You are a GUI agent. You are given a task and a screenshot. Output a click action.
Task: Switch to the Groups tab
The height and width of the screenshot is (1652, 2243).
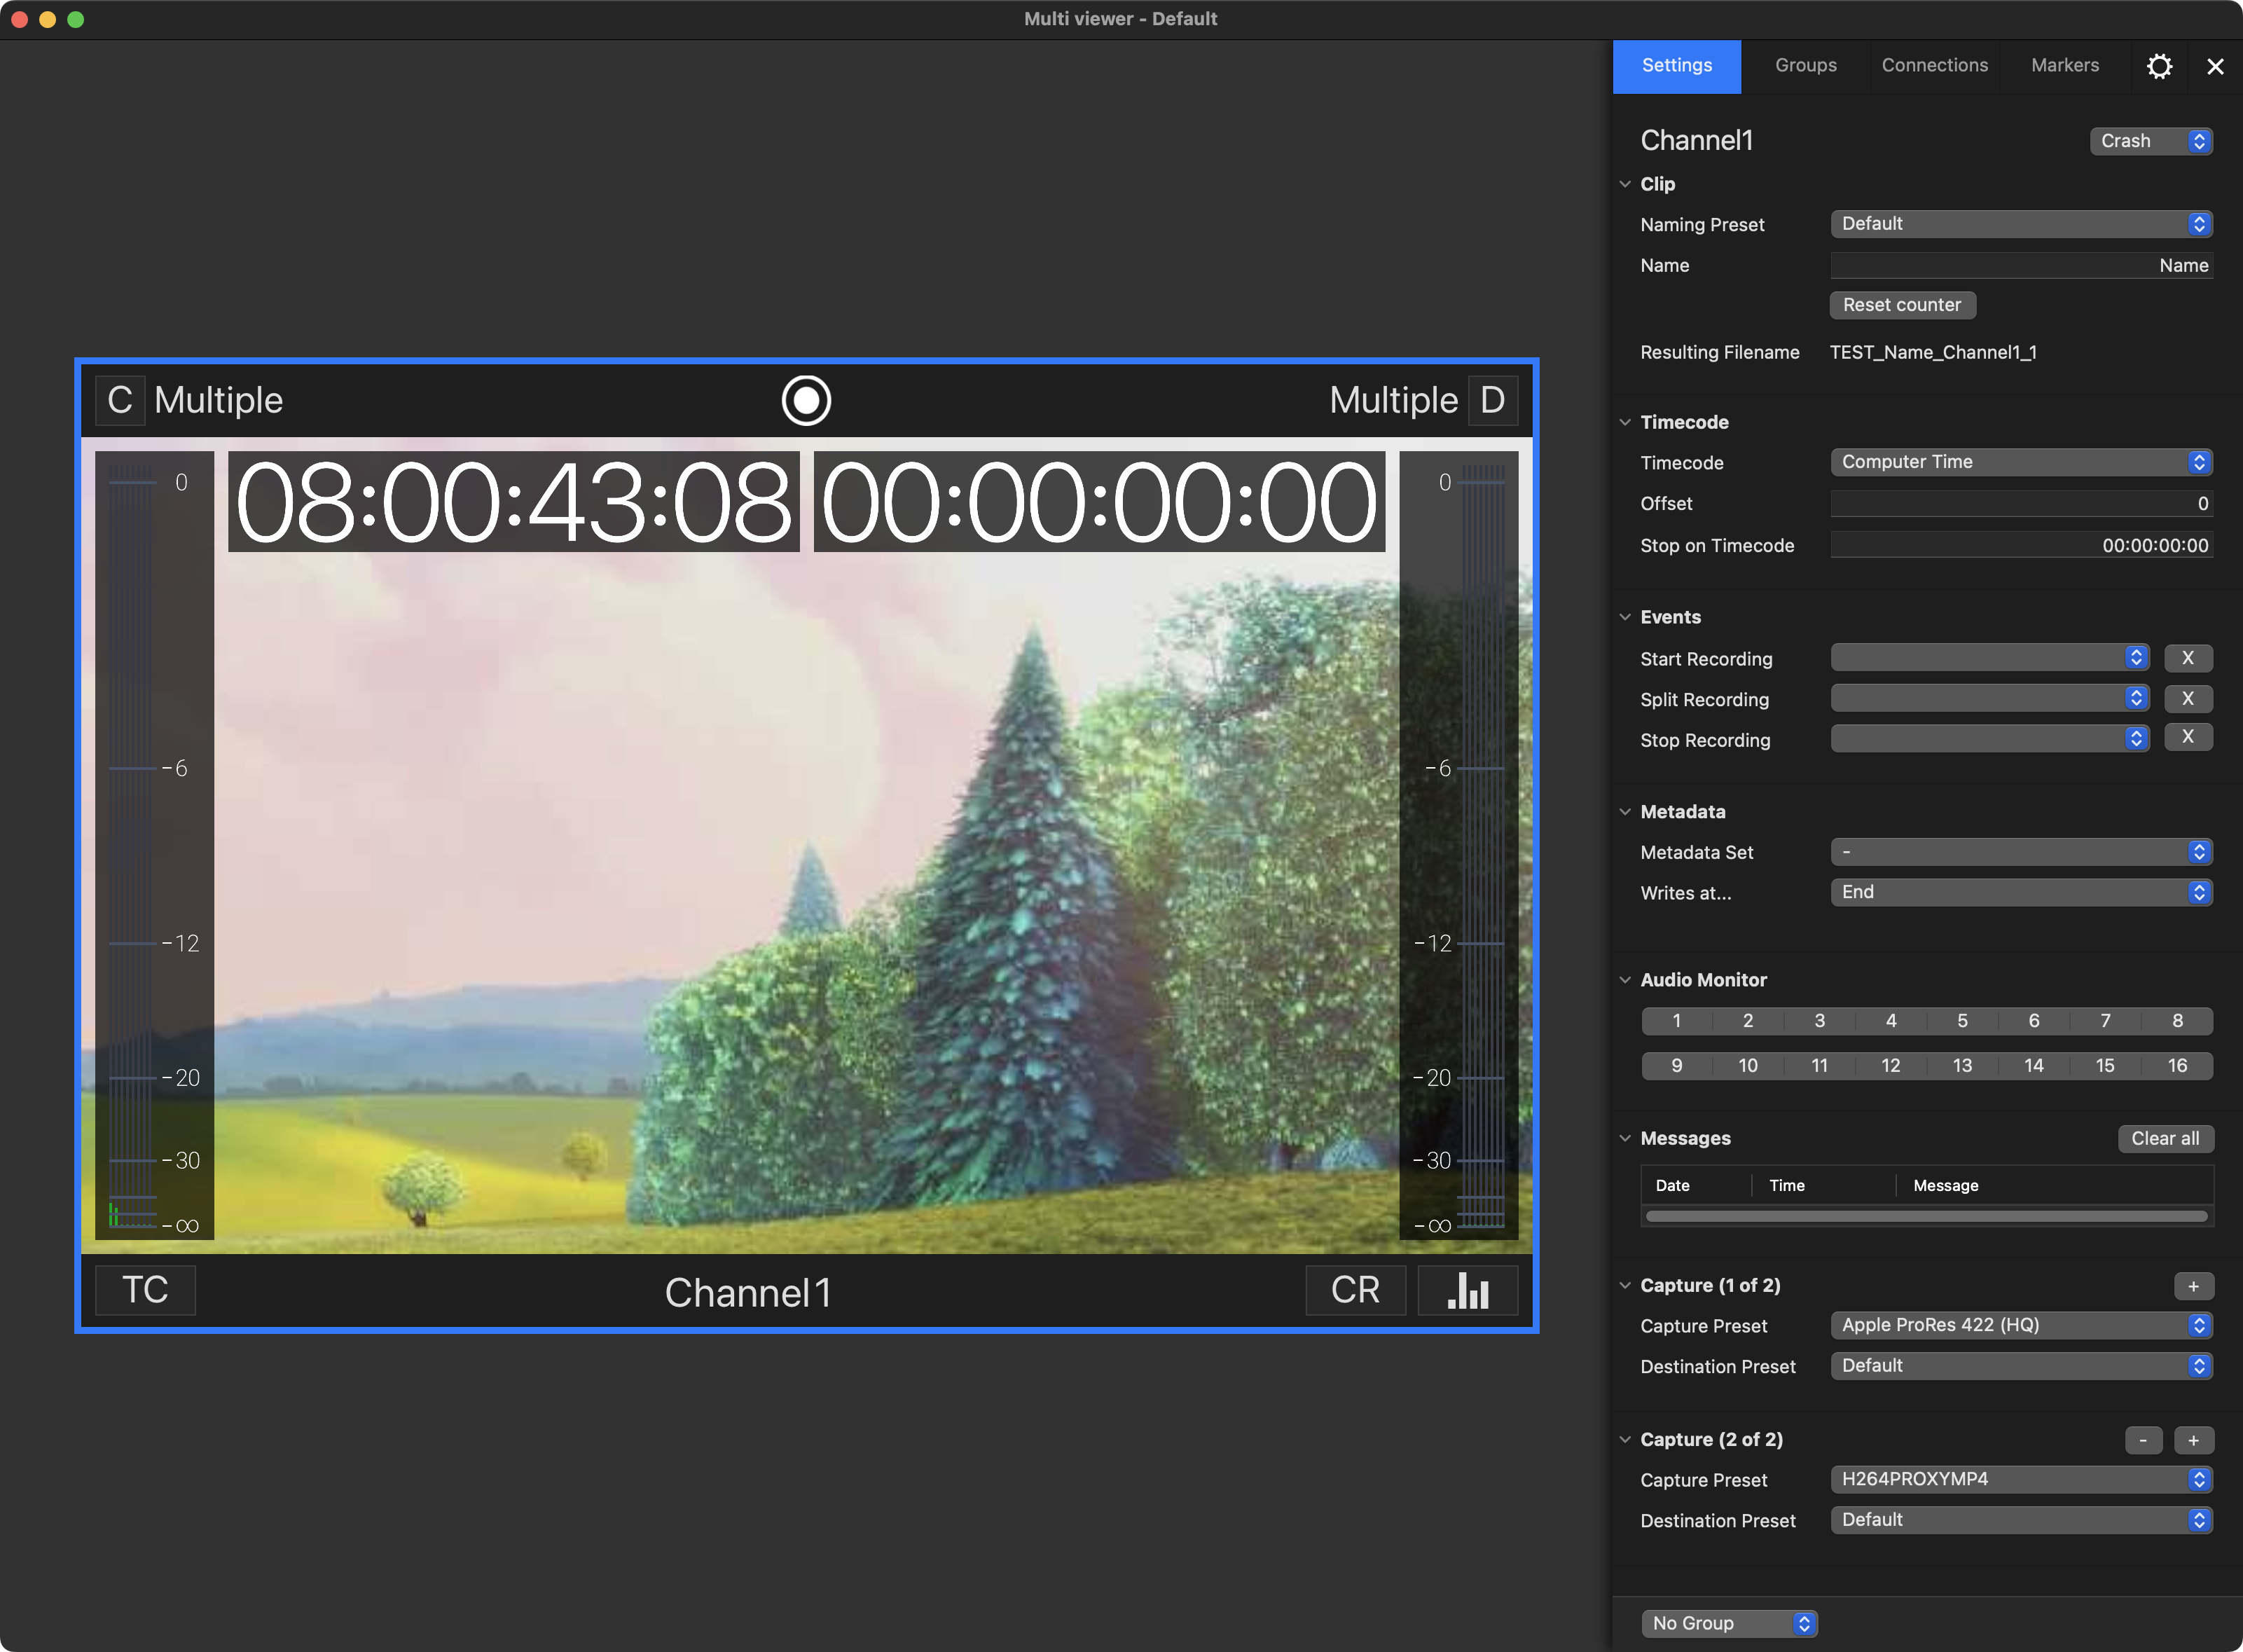[x=1806, y=66]
